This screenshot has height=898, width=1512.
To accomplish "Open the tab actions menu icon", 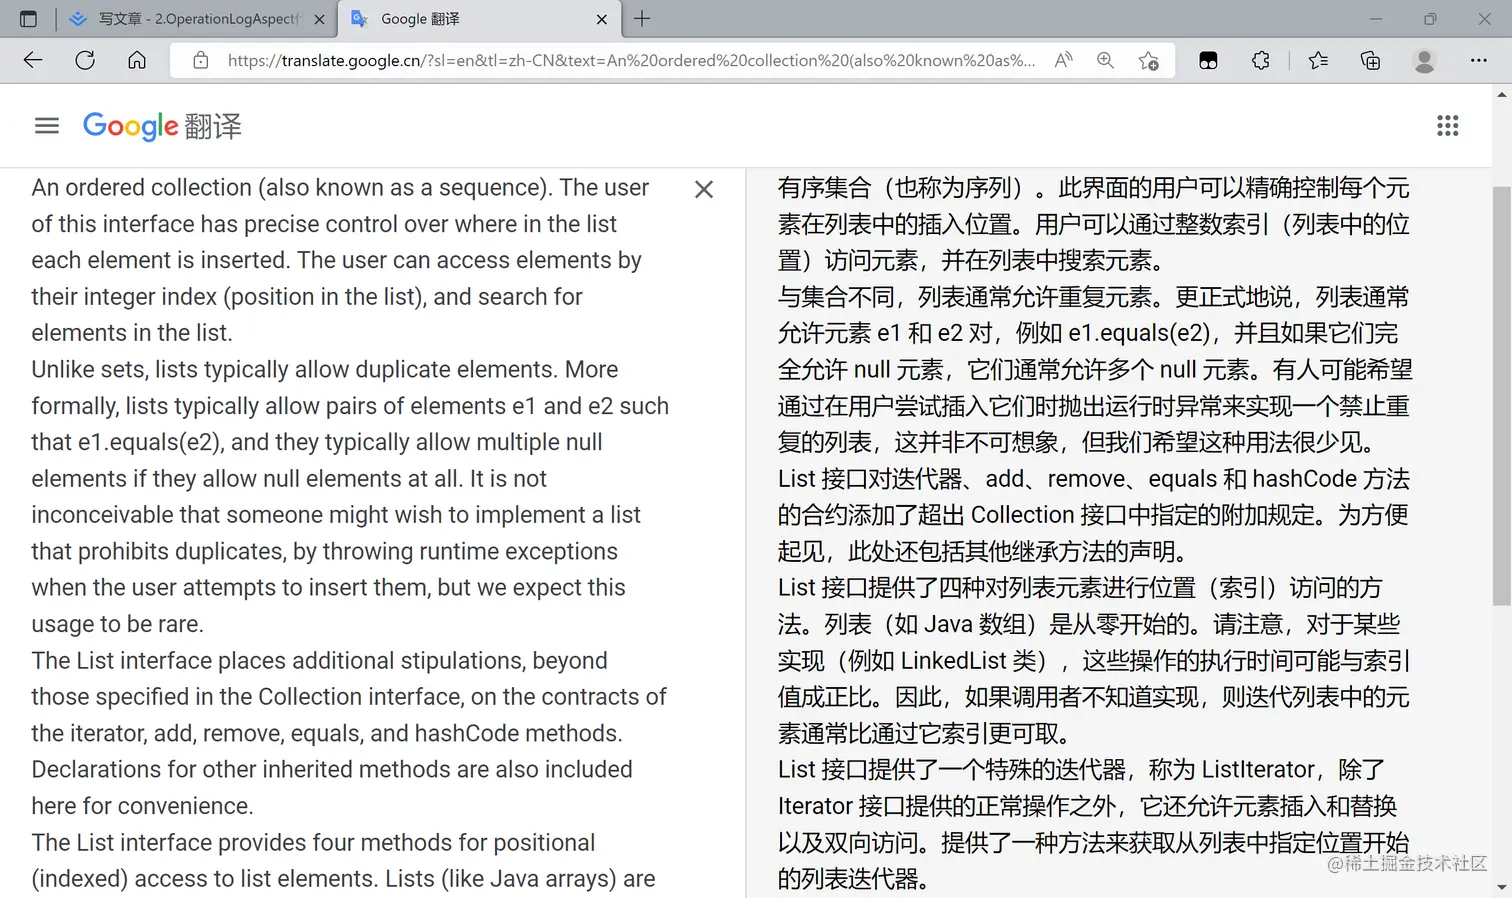I will tap(28, 19).
